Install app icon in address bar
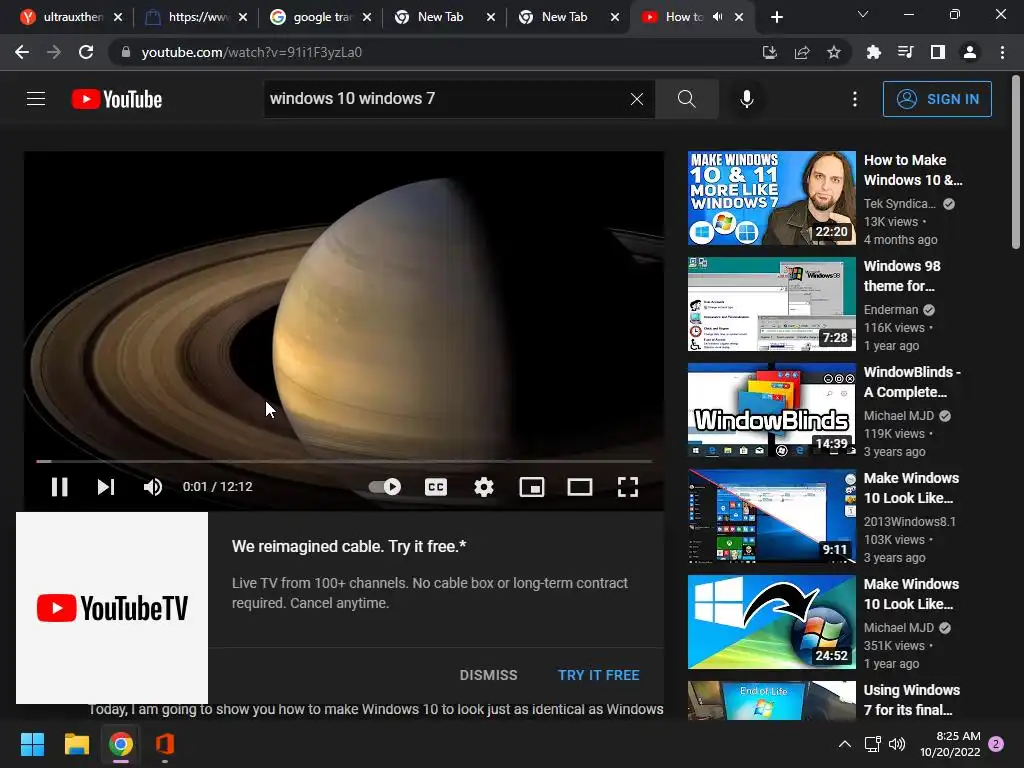This screenshot has height=768, width=1024. coord(770,52)
